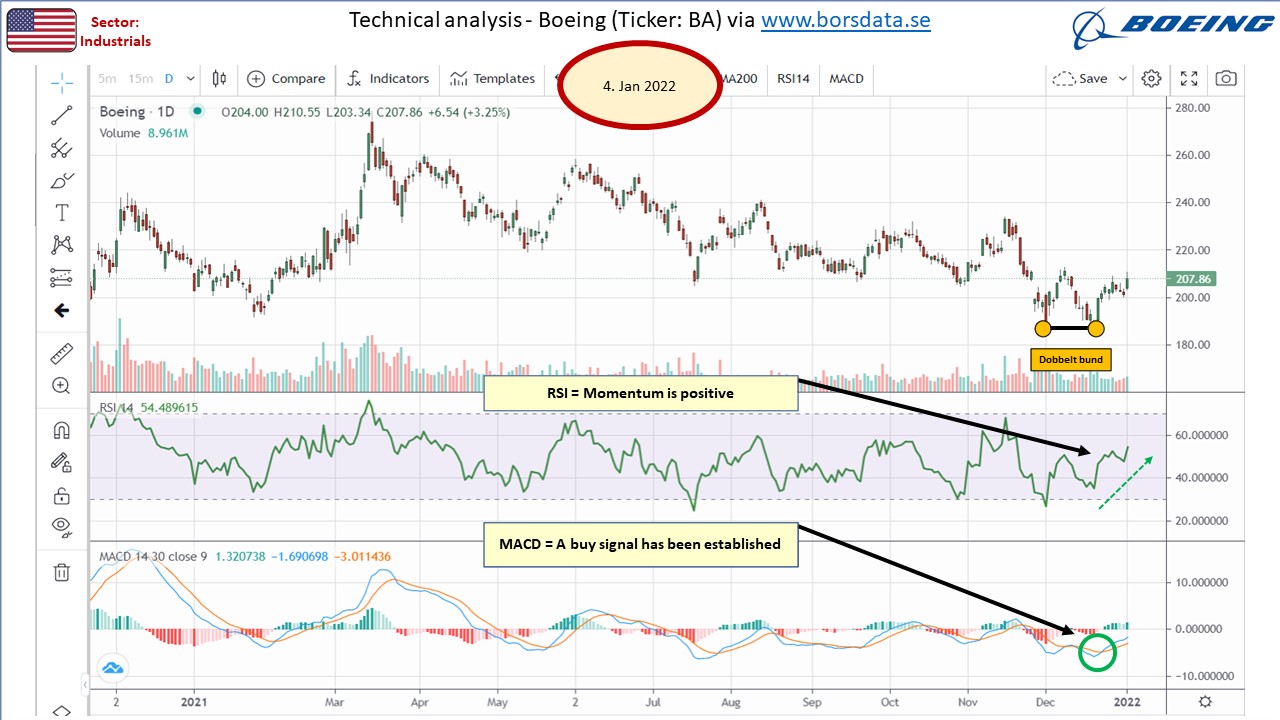The width and height of the screenshot is (1280, 720).
Task: Select the chart patterns tool
Action: pos(61,245)
